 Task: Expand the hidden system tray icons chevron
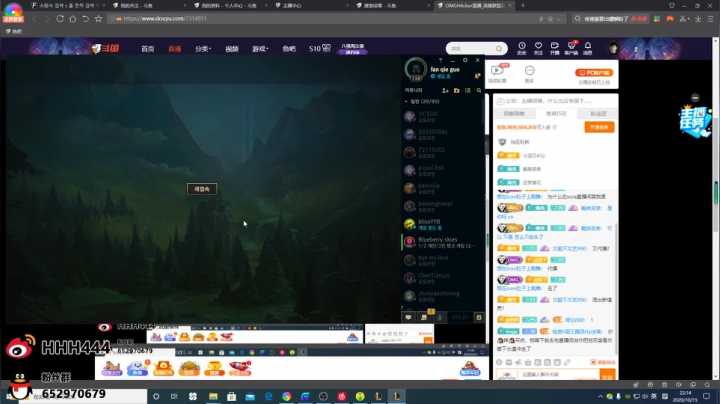[600, 396]
